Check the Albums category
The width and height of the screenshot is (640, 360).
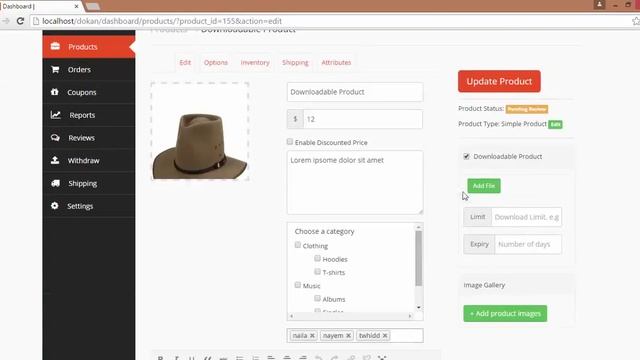tap(317, 298)
